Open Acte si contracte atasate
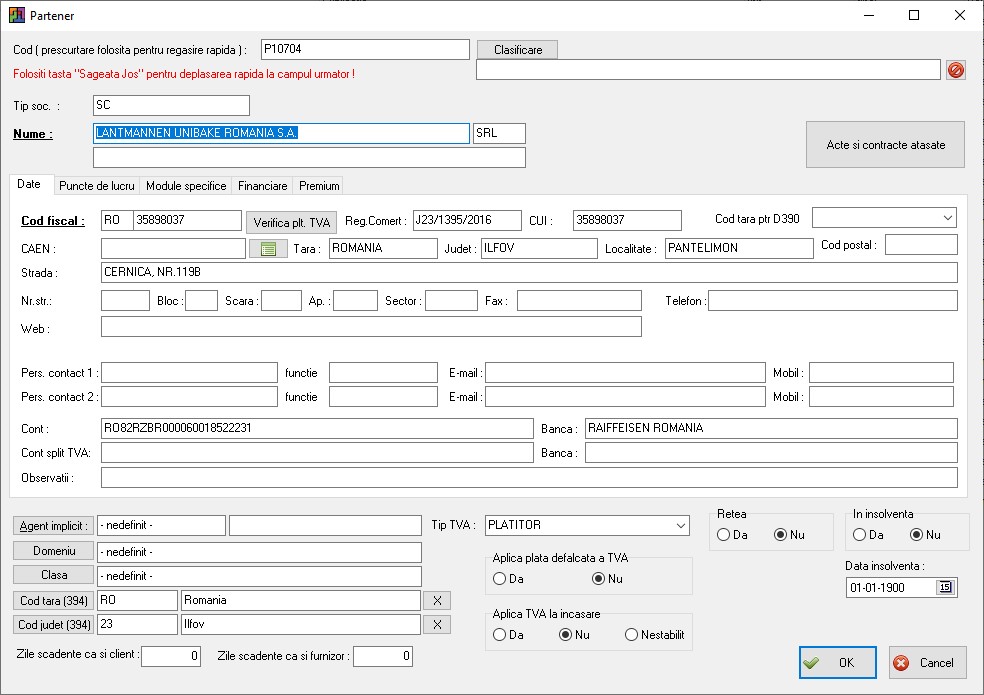984x695 pixels. (x=885, y=145)
